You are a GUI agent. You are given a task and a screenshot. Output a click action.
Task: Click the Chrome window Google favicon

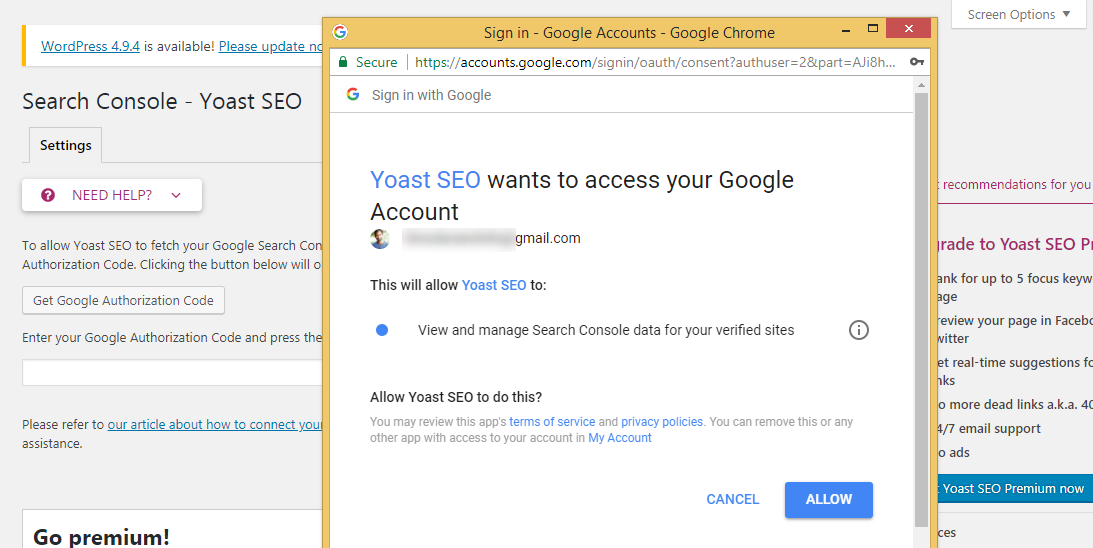tap(340, 32)
